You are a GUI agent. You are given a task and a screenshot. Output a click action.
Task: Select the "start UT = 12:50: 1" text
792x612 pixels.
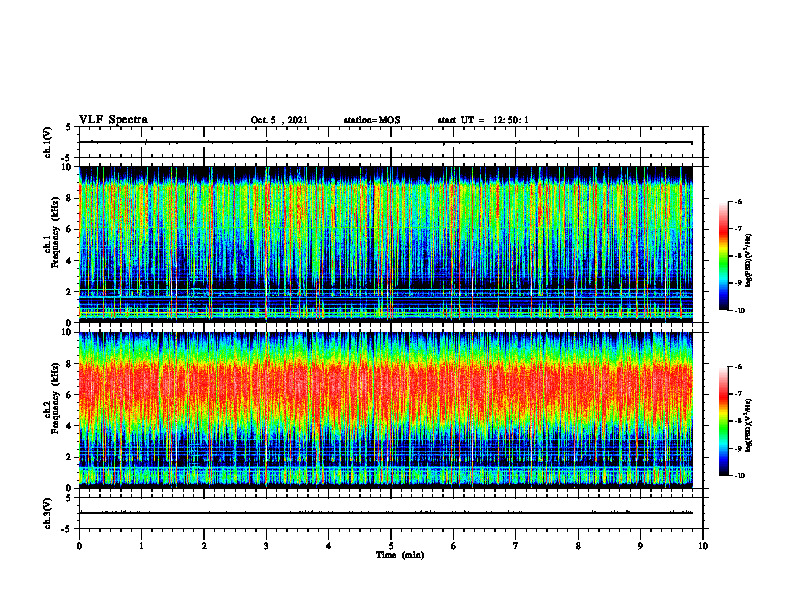[483, 120]
